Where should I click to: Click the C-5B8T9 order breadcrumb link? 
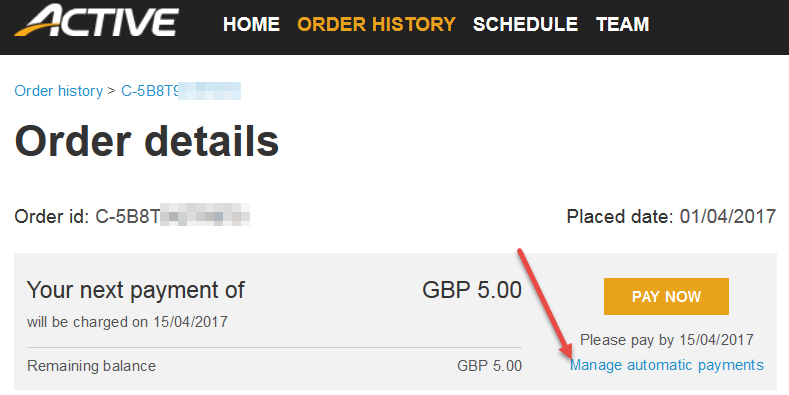click(x=181, y=91)
